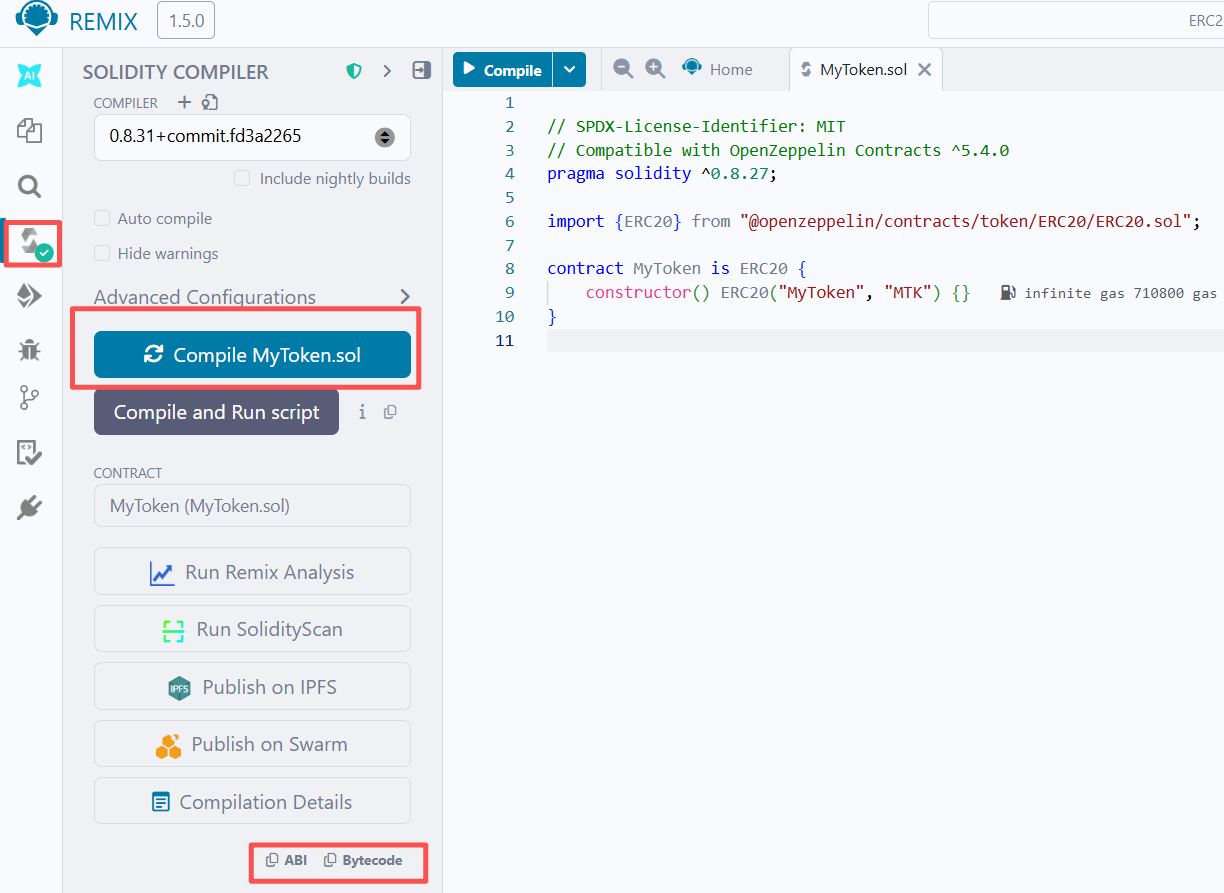Click the empty line 11 in editor
Viewport: 1224px width, 893px height.
(x=885, y=340)
